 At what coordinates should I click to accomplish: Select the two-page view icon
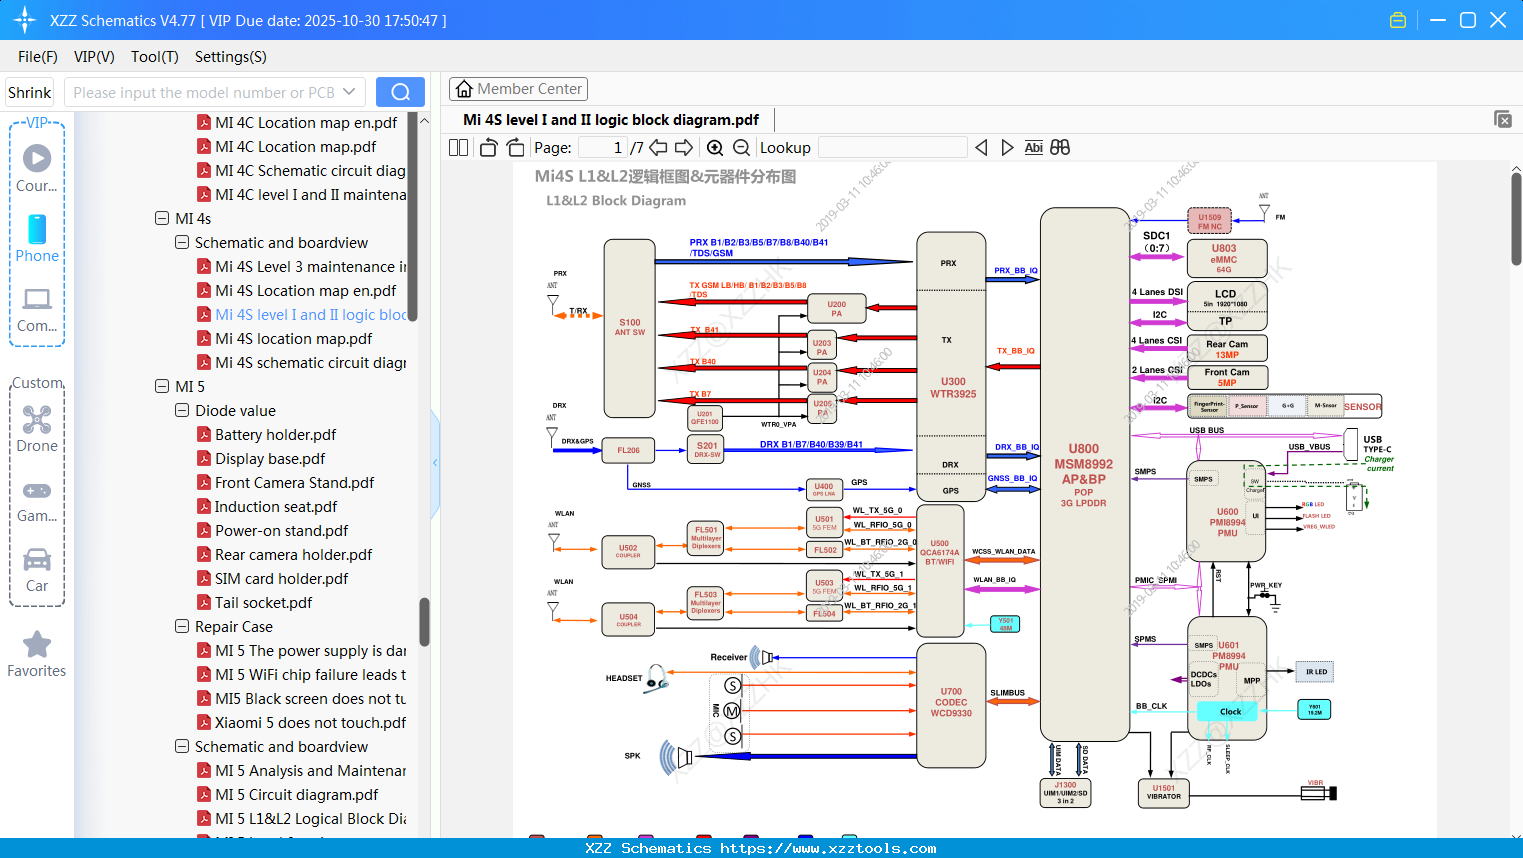coord(457,147)
